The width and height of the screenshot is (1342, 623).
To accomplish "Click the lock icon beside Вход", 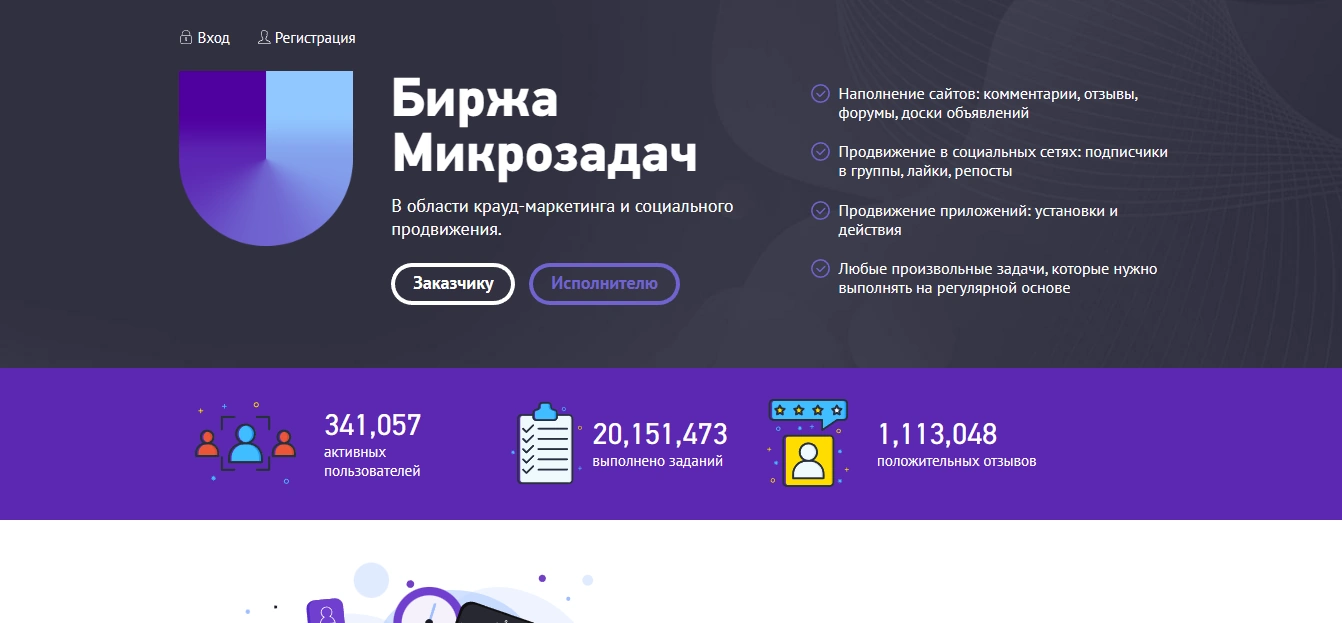I will click(x=185, y=37).
